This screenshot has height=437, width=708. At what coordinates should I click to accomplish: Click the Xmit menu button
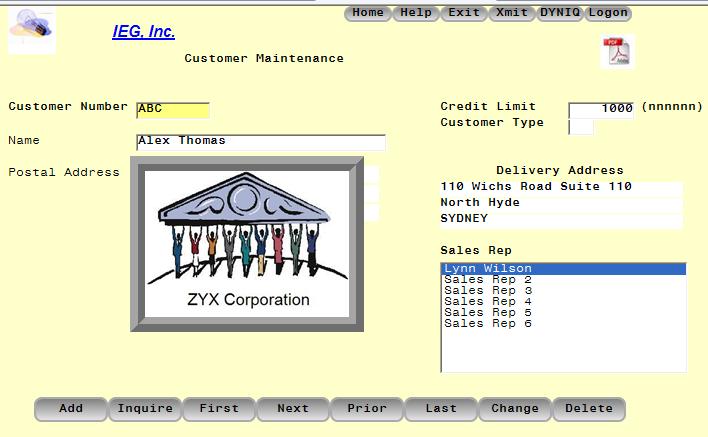[512, 13]
